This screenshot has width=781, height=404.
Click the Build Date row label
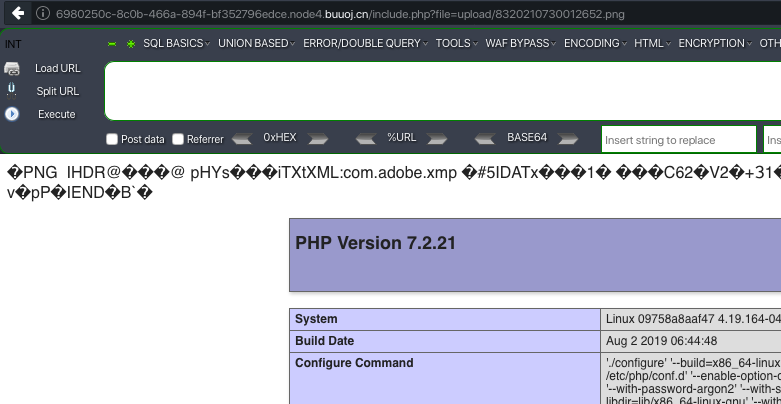[x=324, y=341]
